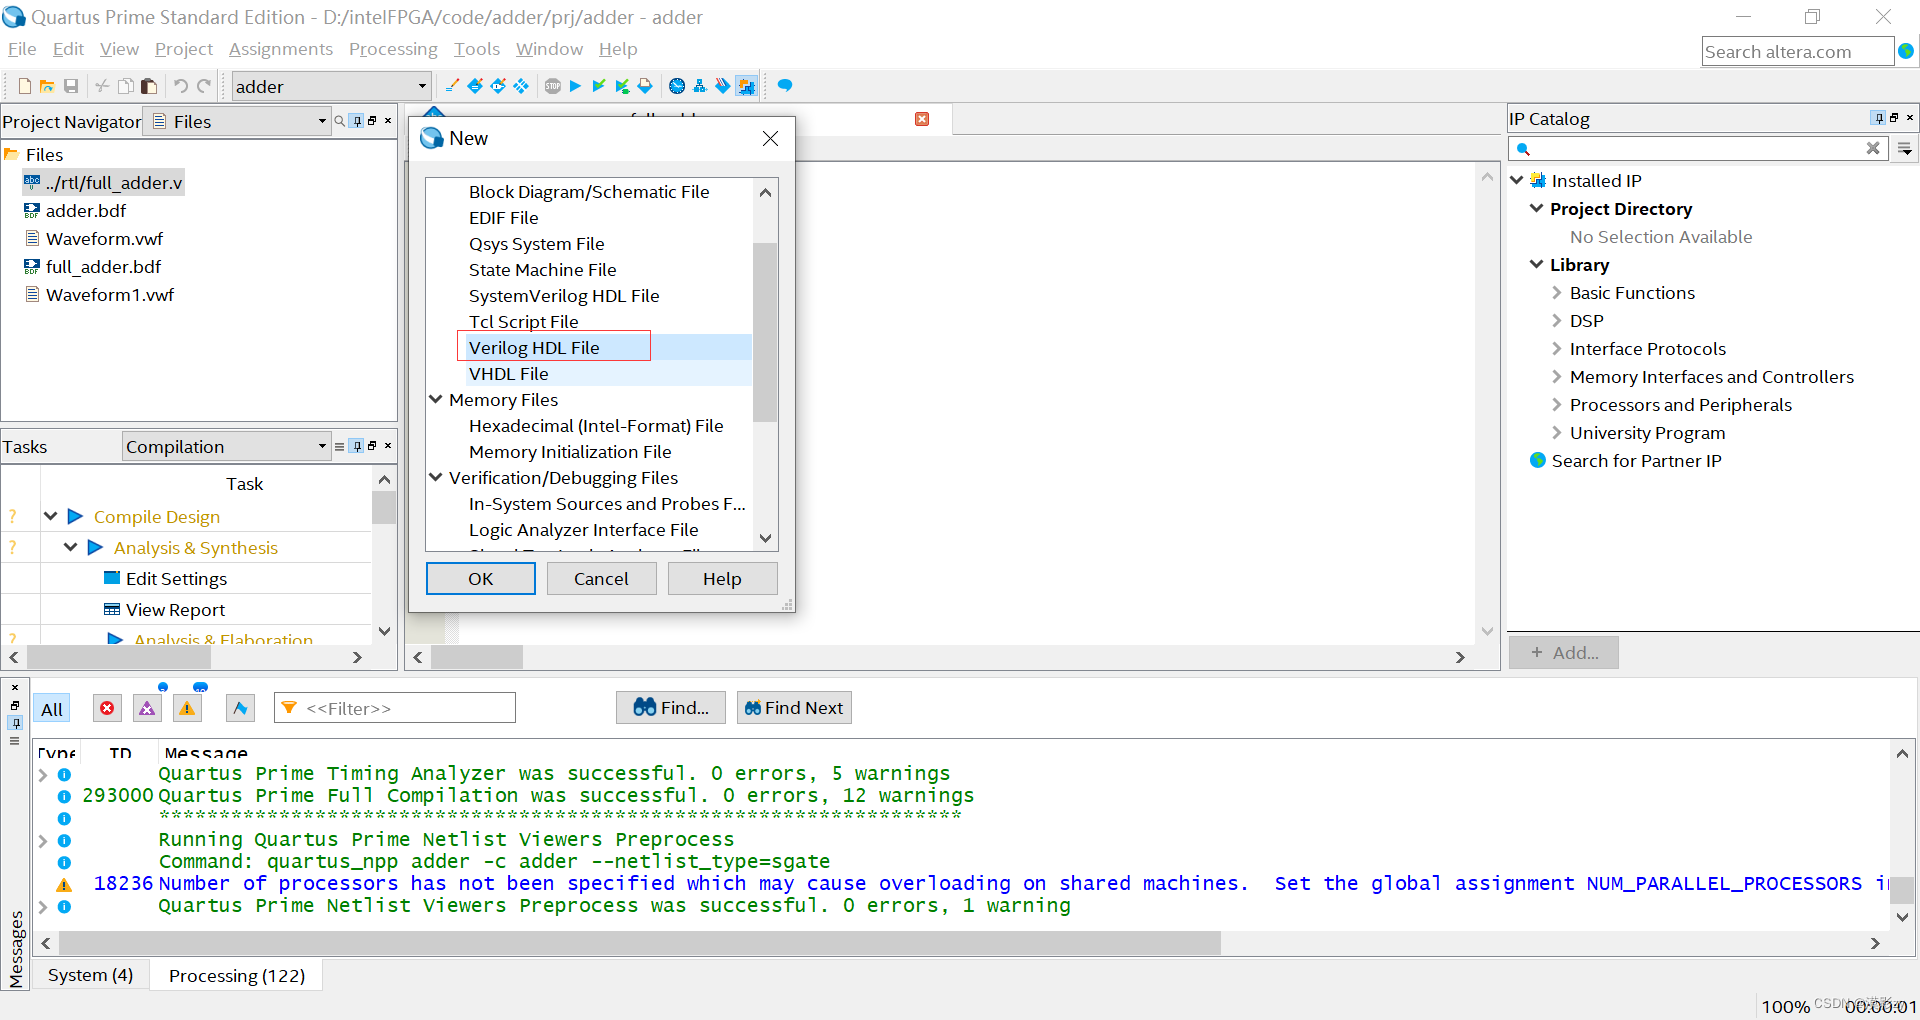Clear the IP Catalog search with X
The image size is (1920, 1020).
[x=1873, y=148]
